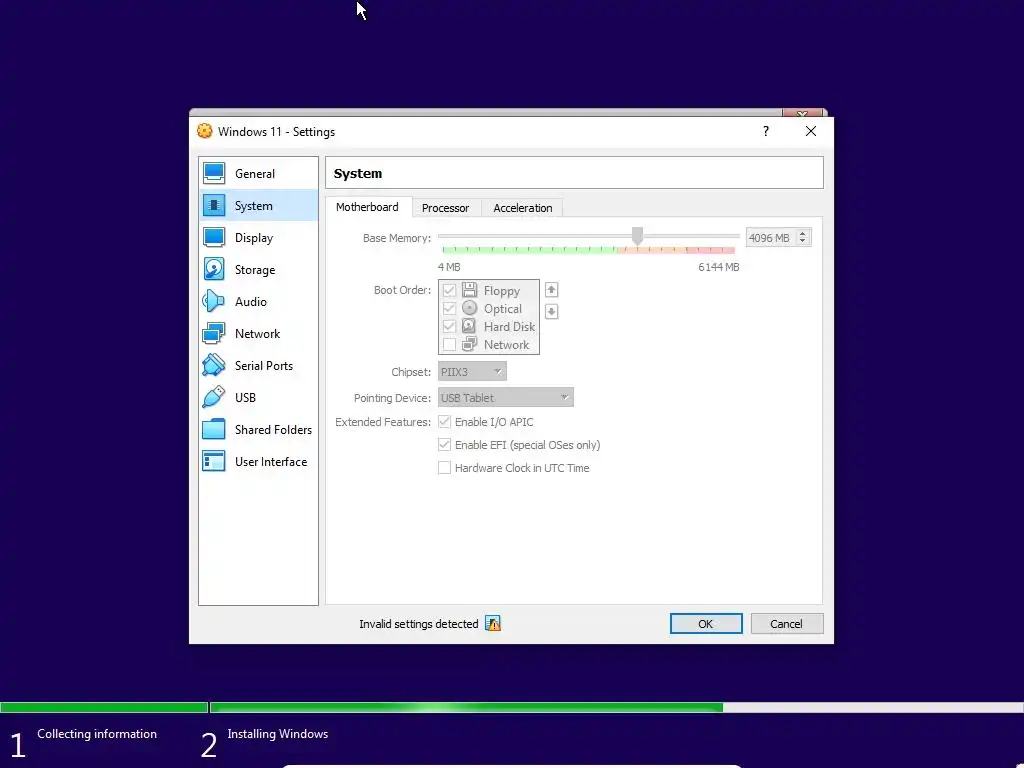1024x768 pixels.
Task: Toggle Enable I/O APIC checkbox
Action: [444, 422]
